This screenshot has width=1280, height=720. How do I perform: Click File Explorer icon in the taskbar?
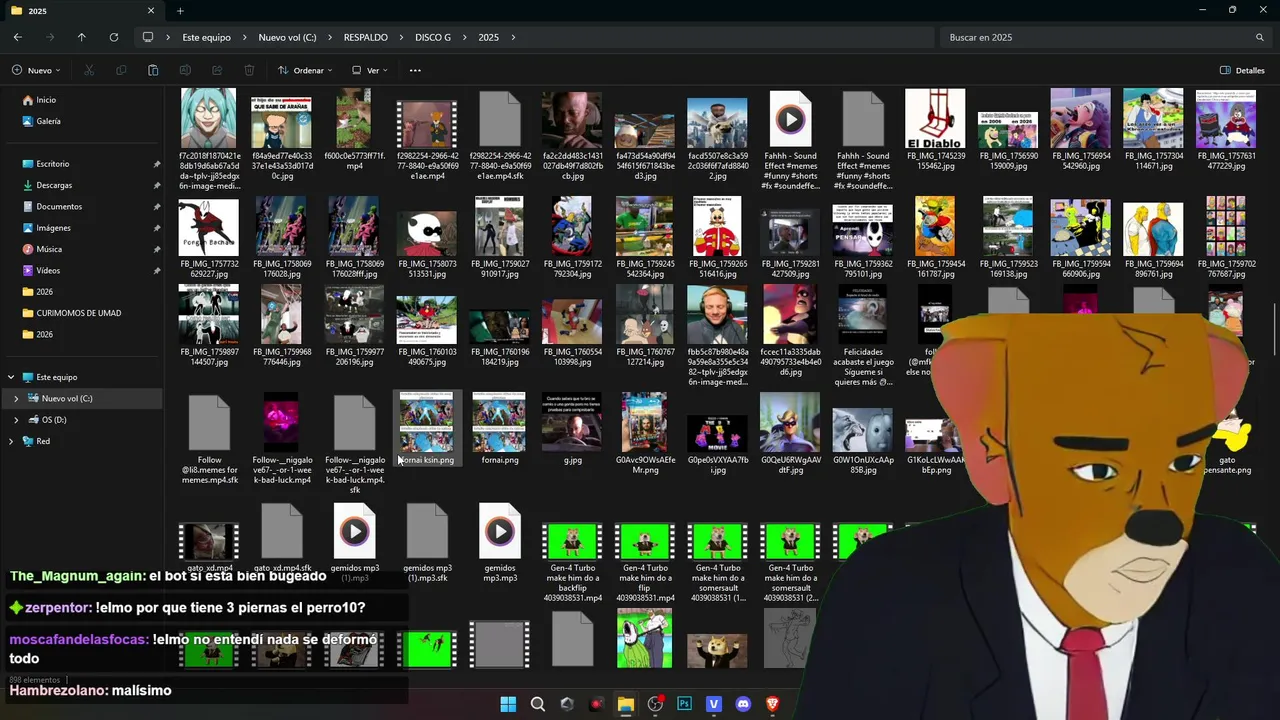tap(626, 704)
